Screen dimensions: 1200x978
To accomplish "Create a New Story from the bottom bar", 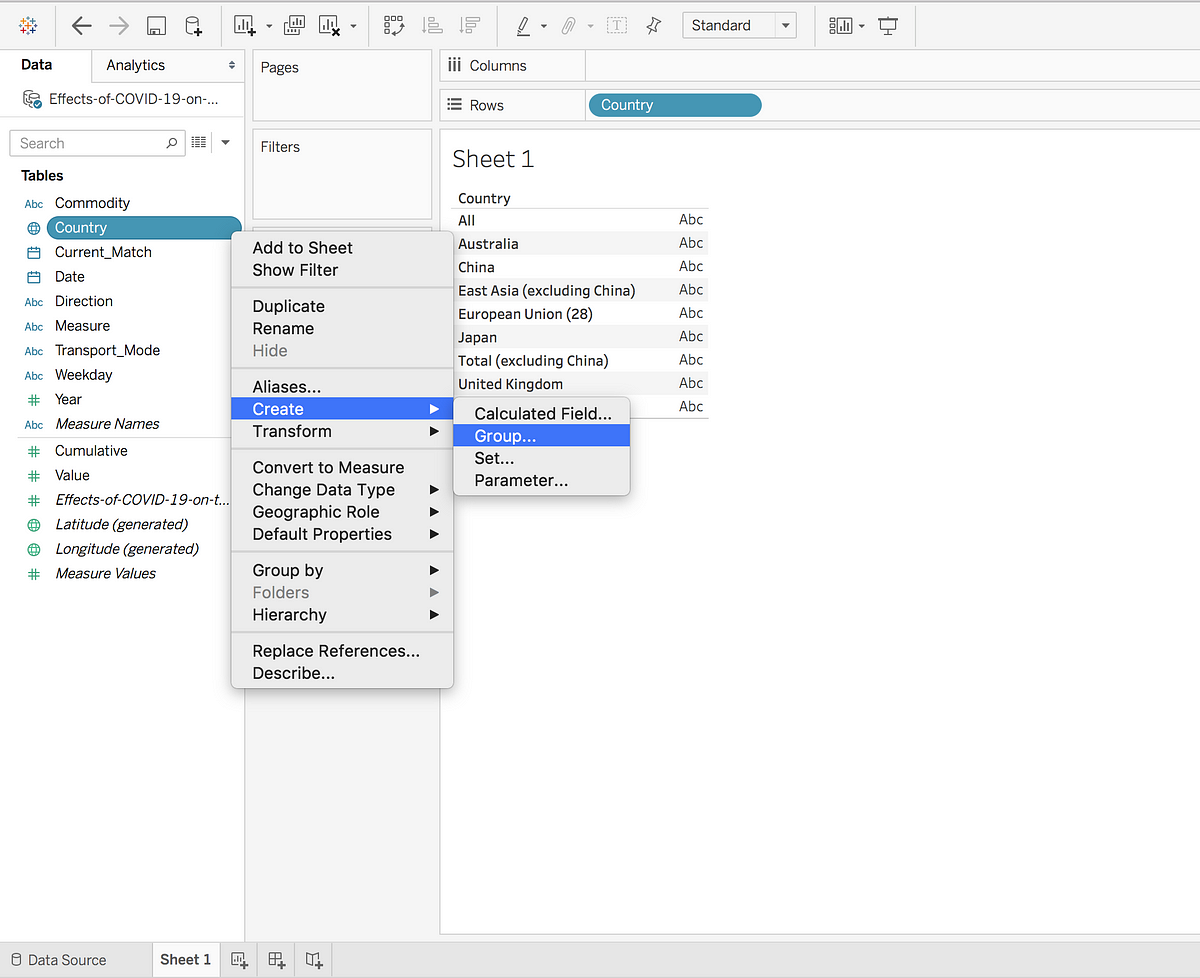I will pos(314,960).
